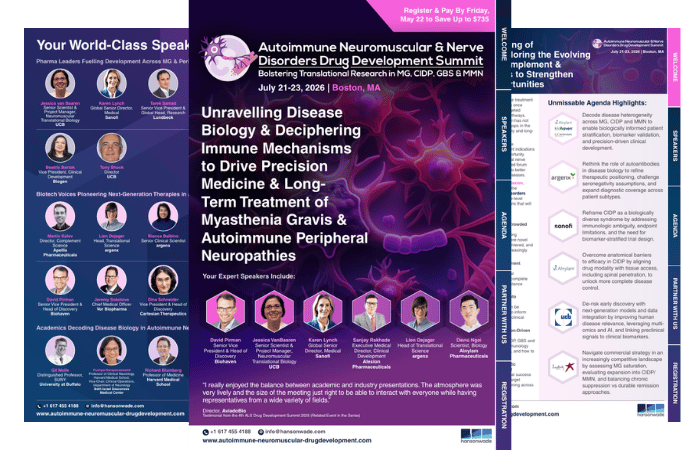The width and height of the screenshot is (700, 450).
Task: Click Karen Lynch's round photo on the left page
Action: click(x=112, y=83)
